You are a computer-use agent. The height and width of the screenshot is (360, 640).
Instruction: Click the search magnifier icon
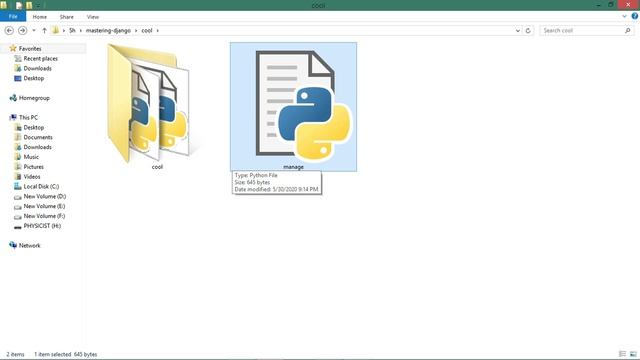tap(628, 31)
